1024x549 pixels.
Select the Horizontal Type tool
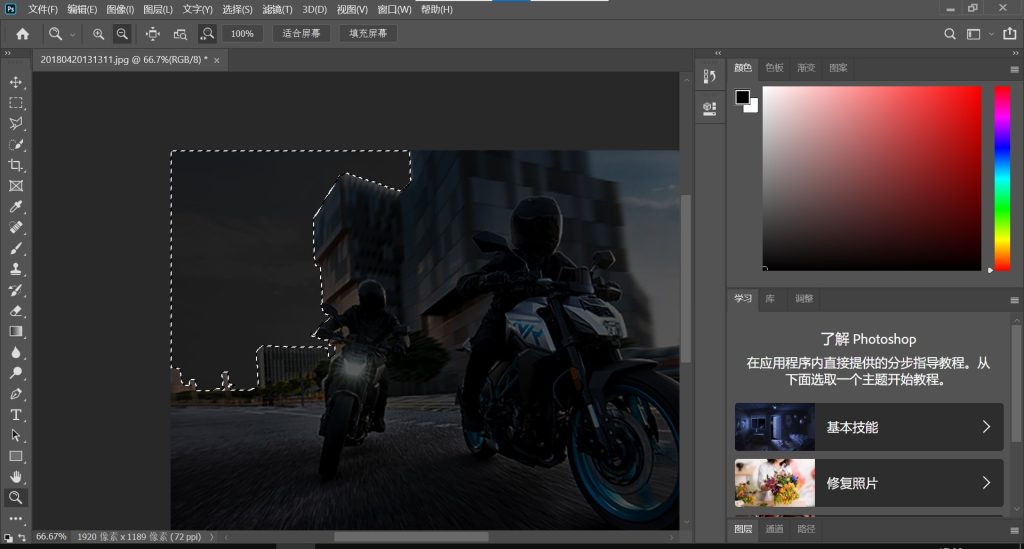pyautogui.click(x=15, y=415)
